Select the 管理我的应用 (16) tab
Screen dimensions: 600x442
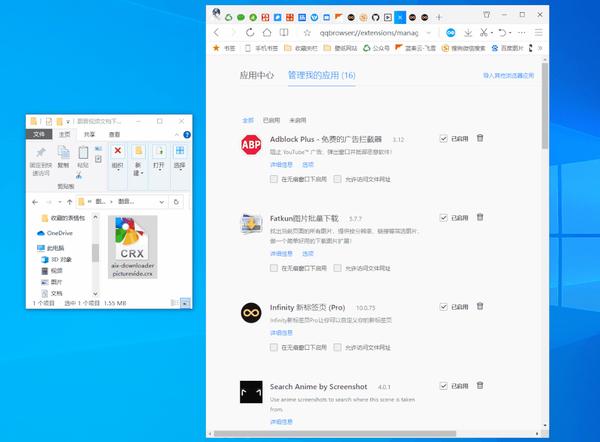click(322, 75)
